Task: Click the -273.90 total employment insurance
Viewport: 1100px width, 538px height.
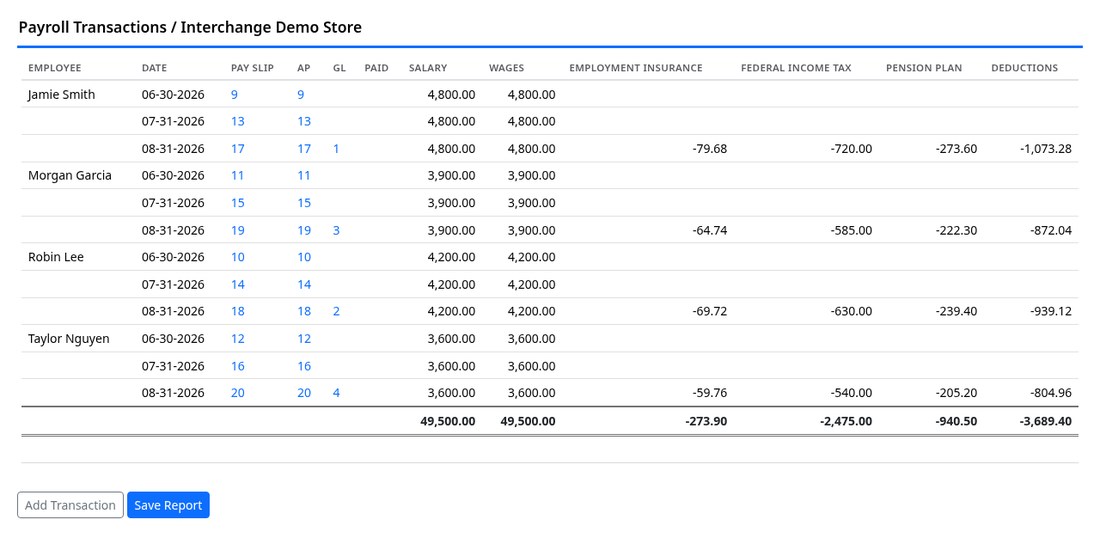Action: pos(706,422)
